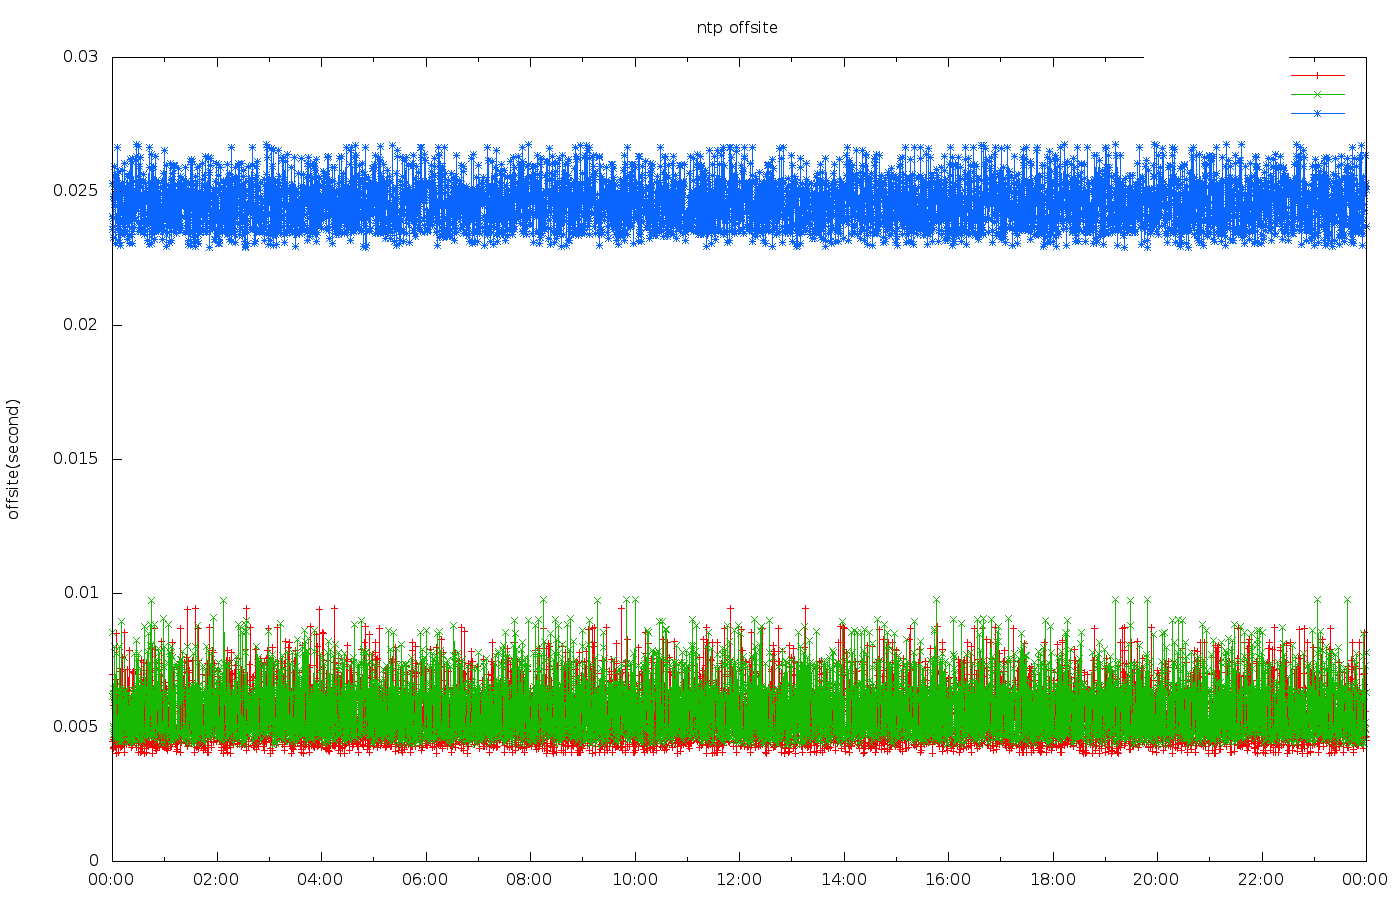1400x900 pixels.
Task: Select the 0.03 y-axis tick label
Action: [81, 57]
